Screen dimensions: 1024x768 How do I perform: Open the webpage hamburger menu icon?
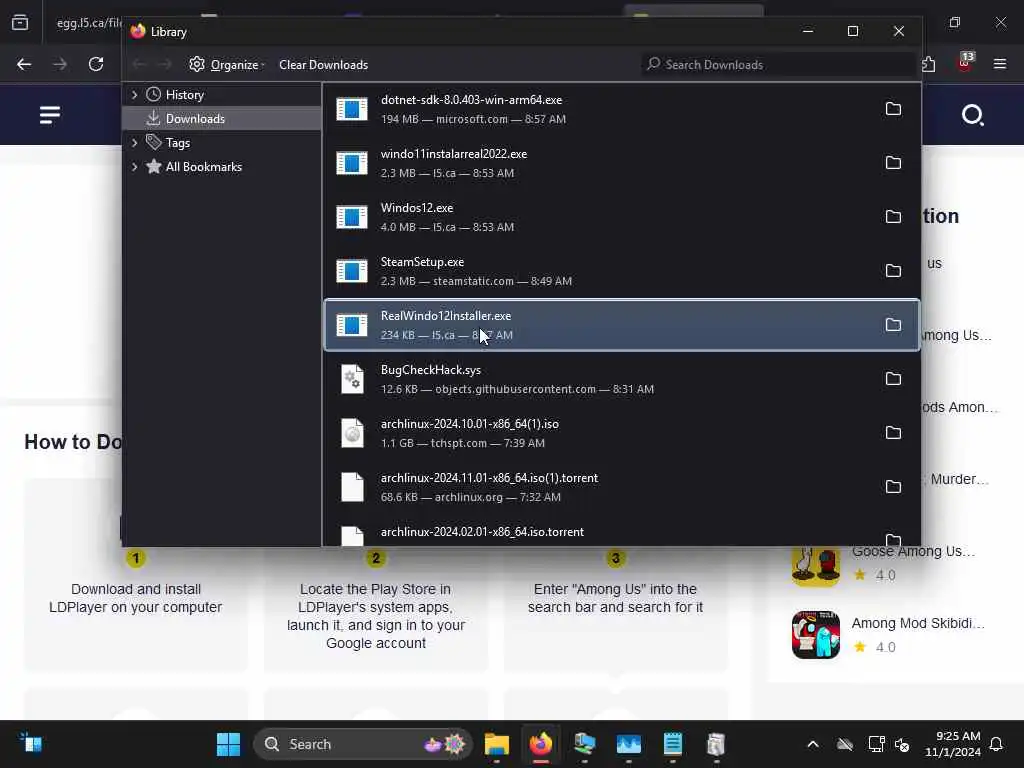tap(50, 115)
